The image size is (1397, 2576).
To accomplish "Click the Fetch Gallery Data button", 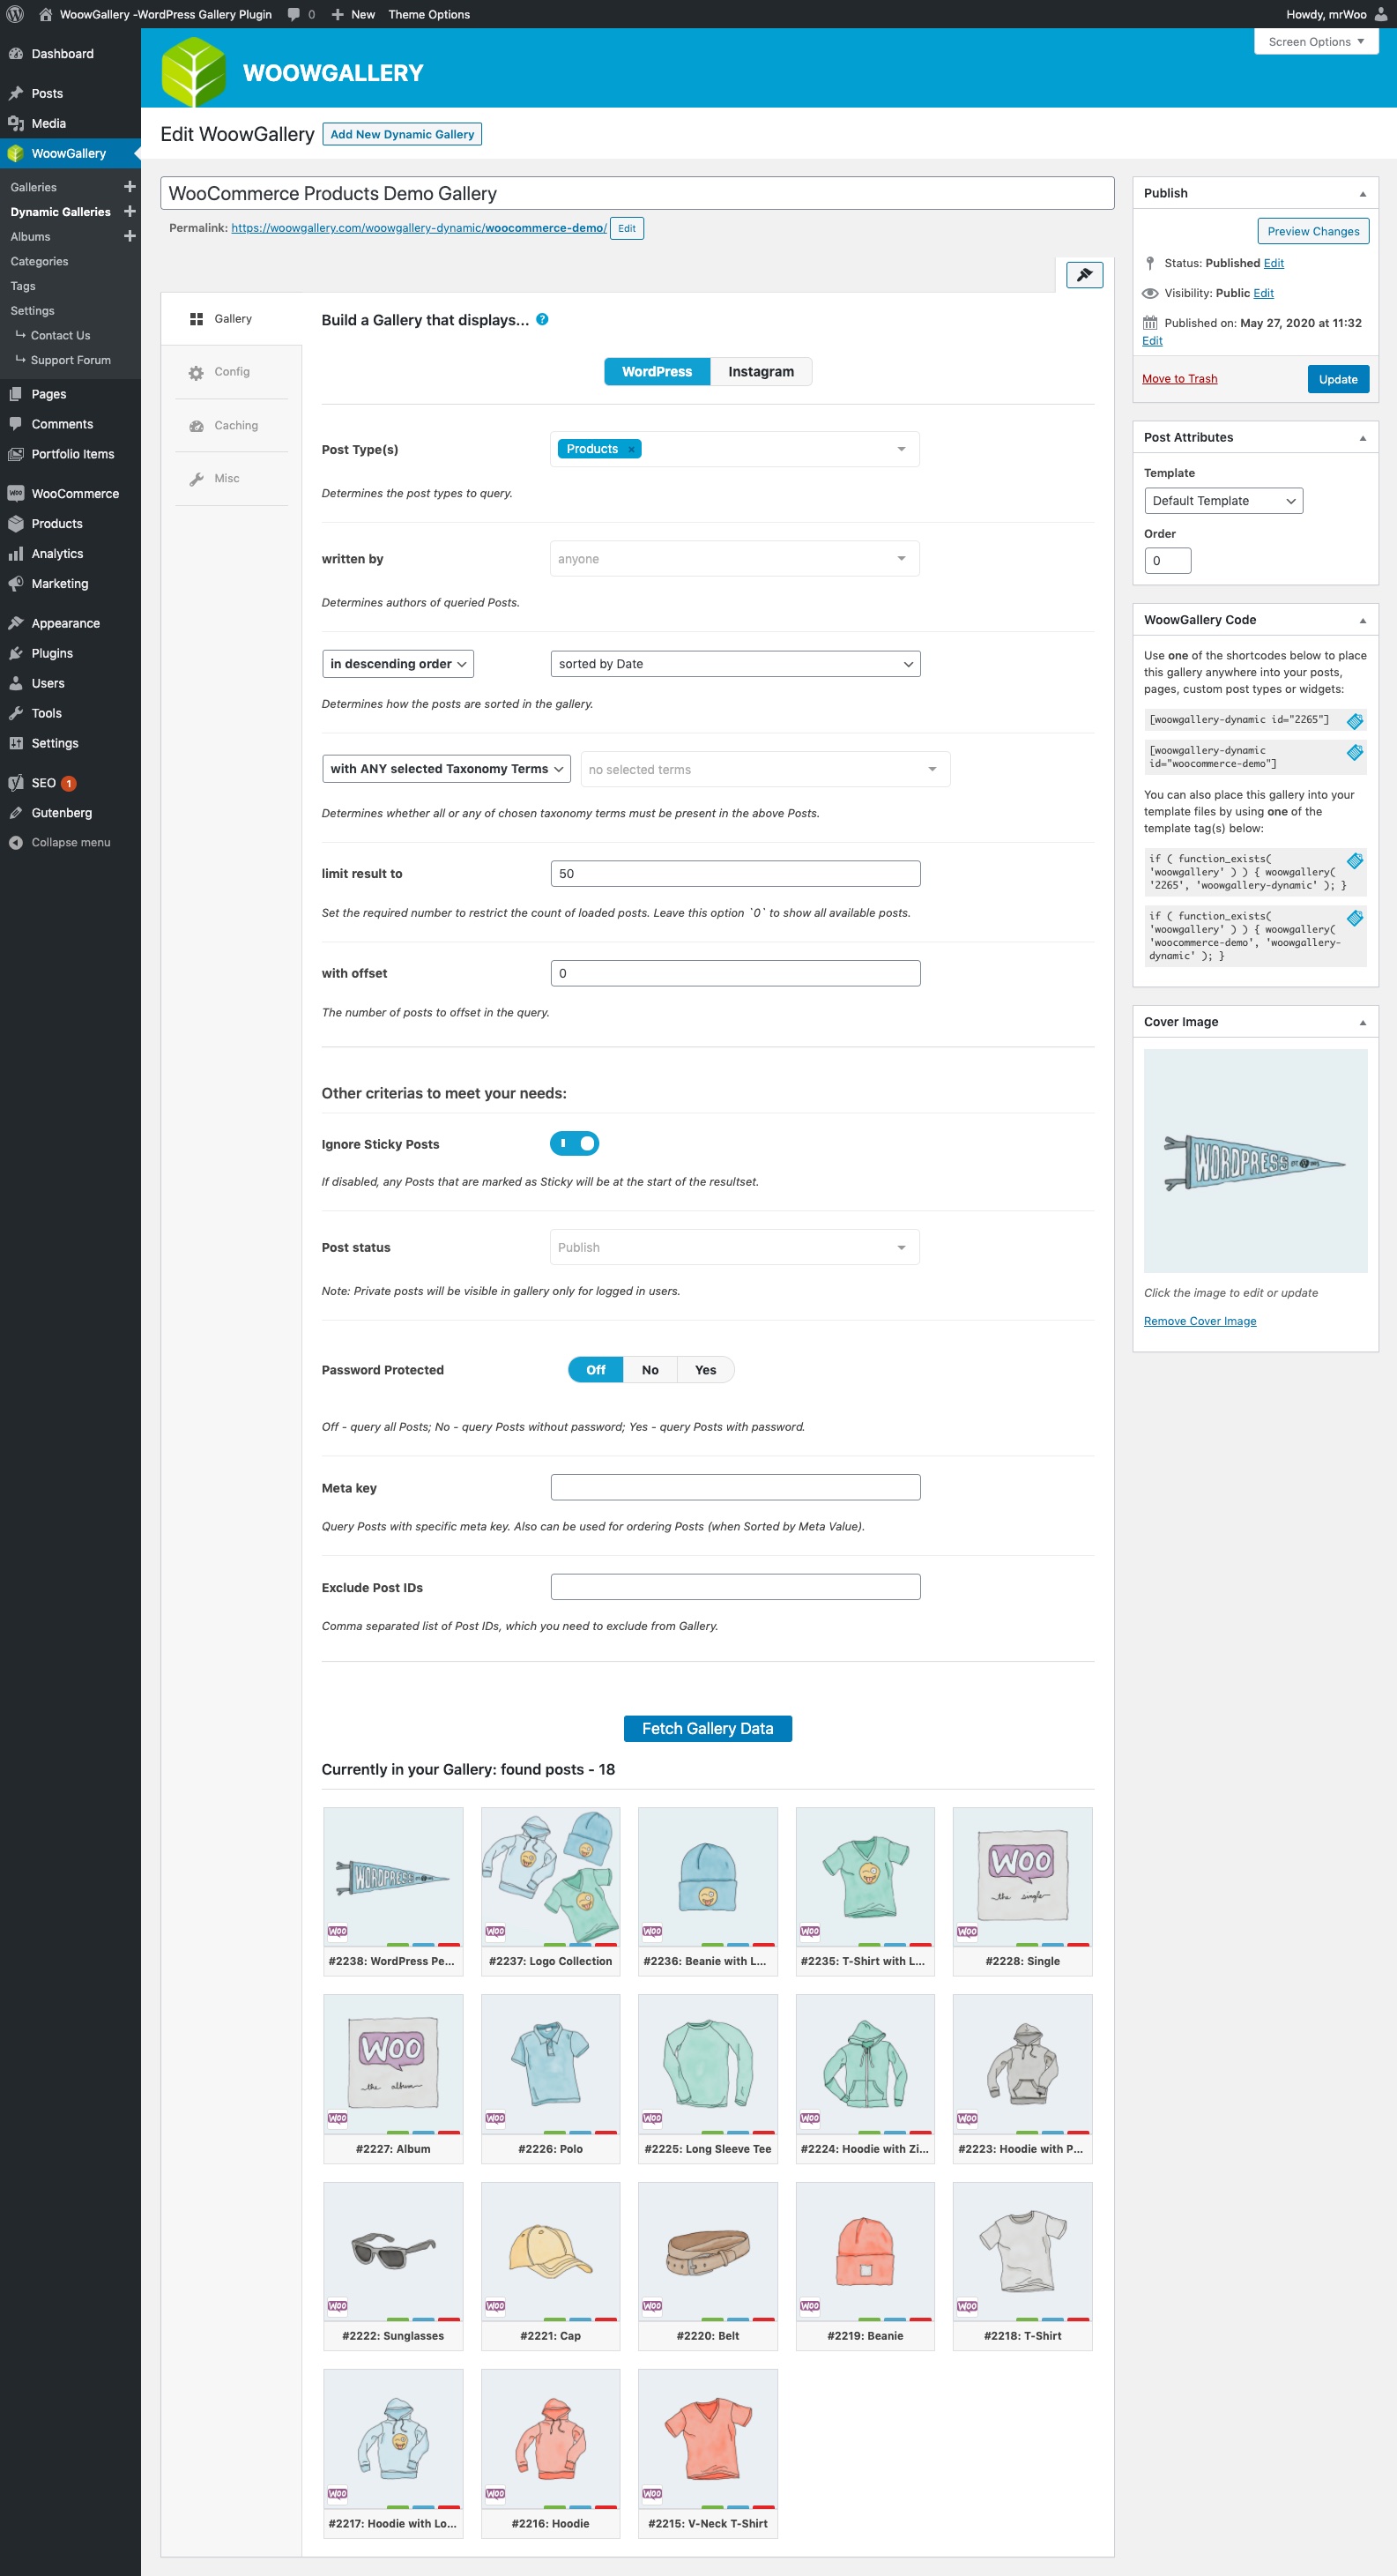I will [x=707, y=1729].
